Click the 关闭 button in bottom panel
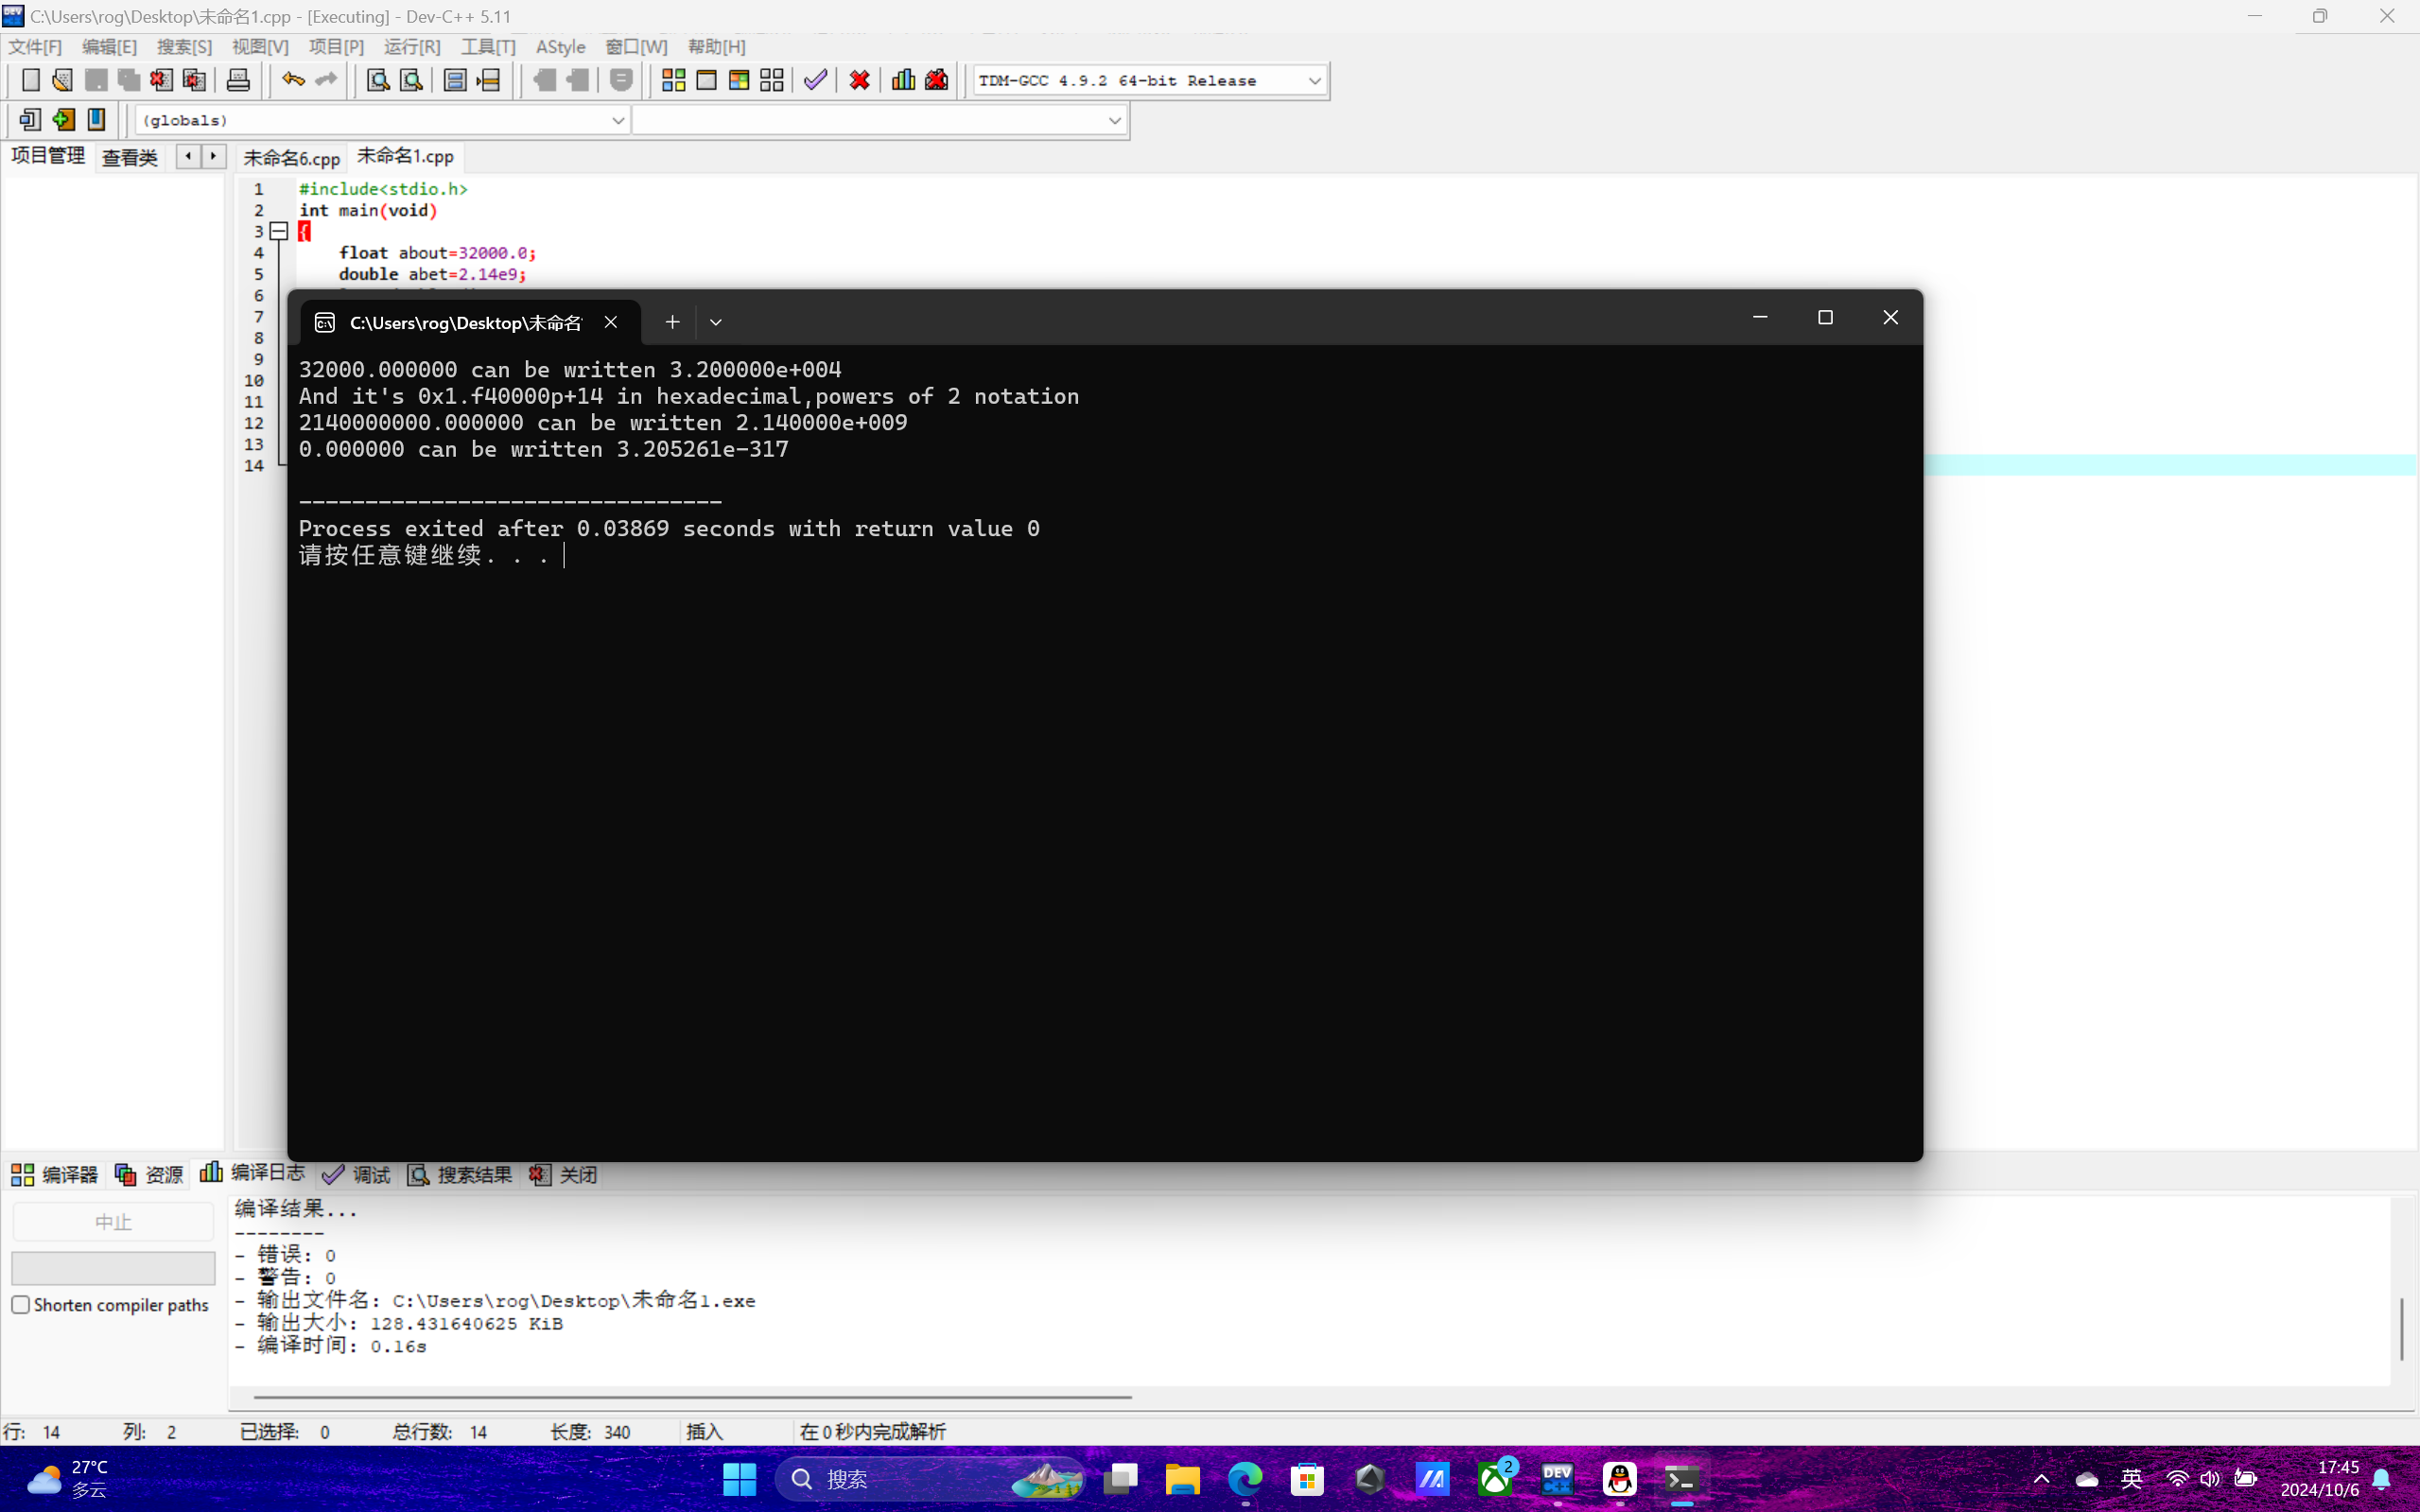This screenshot has width=2420, height=1512. (x=564, y=1174)
